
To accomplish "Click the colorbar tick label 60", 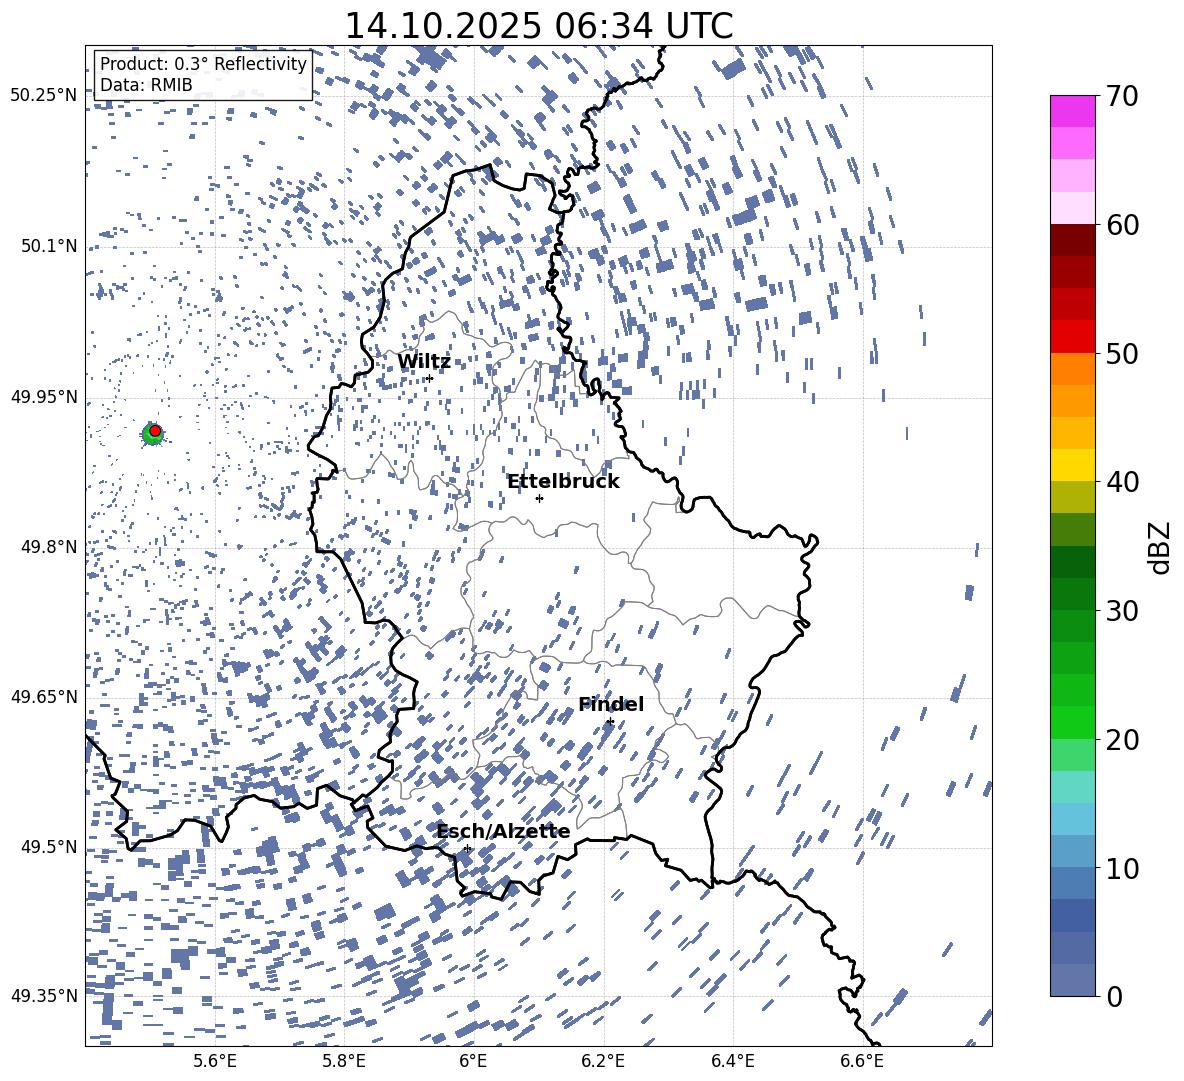I will (x=1121, y=225).
